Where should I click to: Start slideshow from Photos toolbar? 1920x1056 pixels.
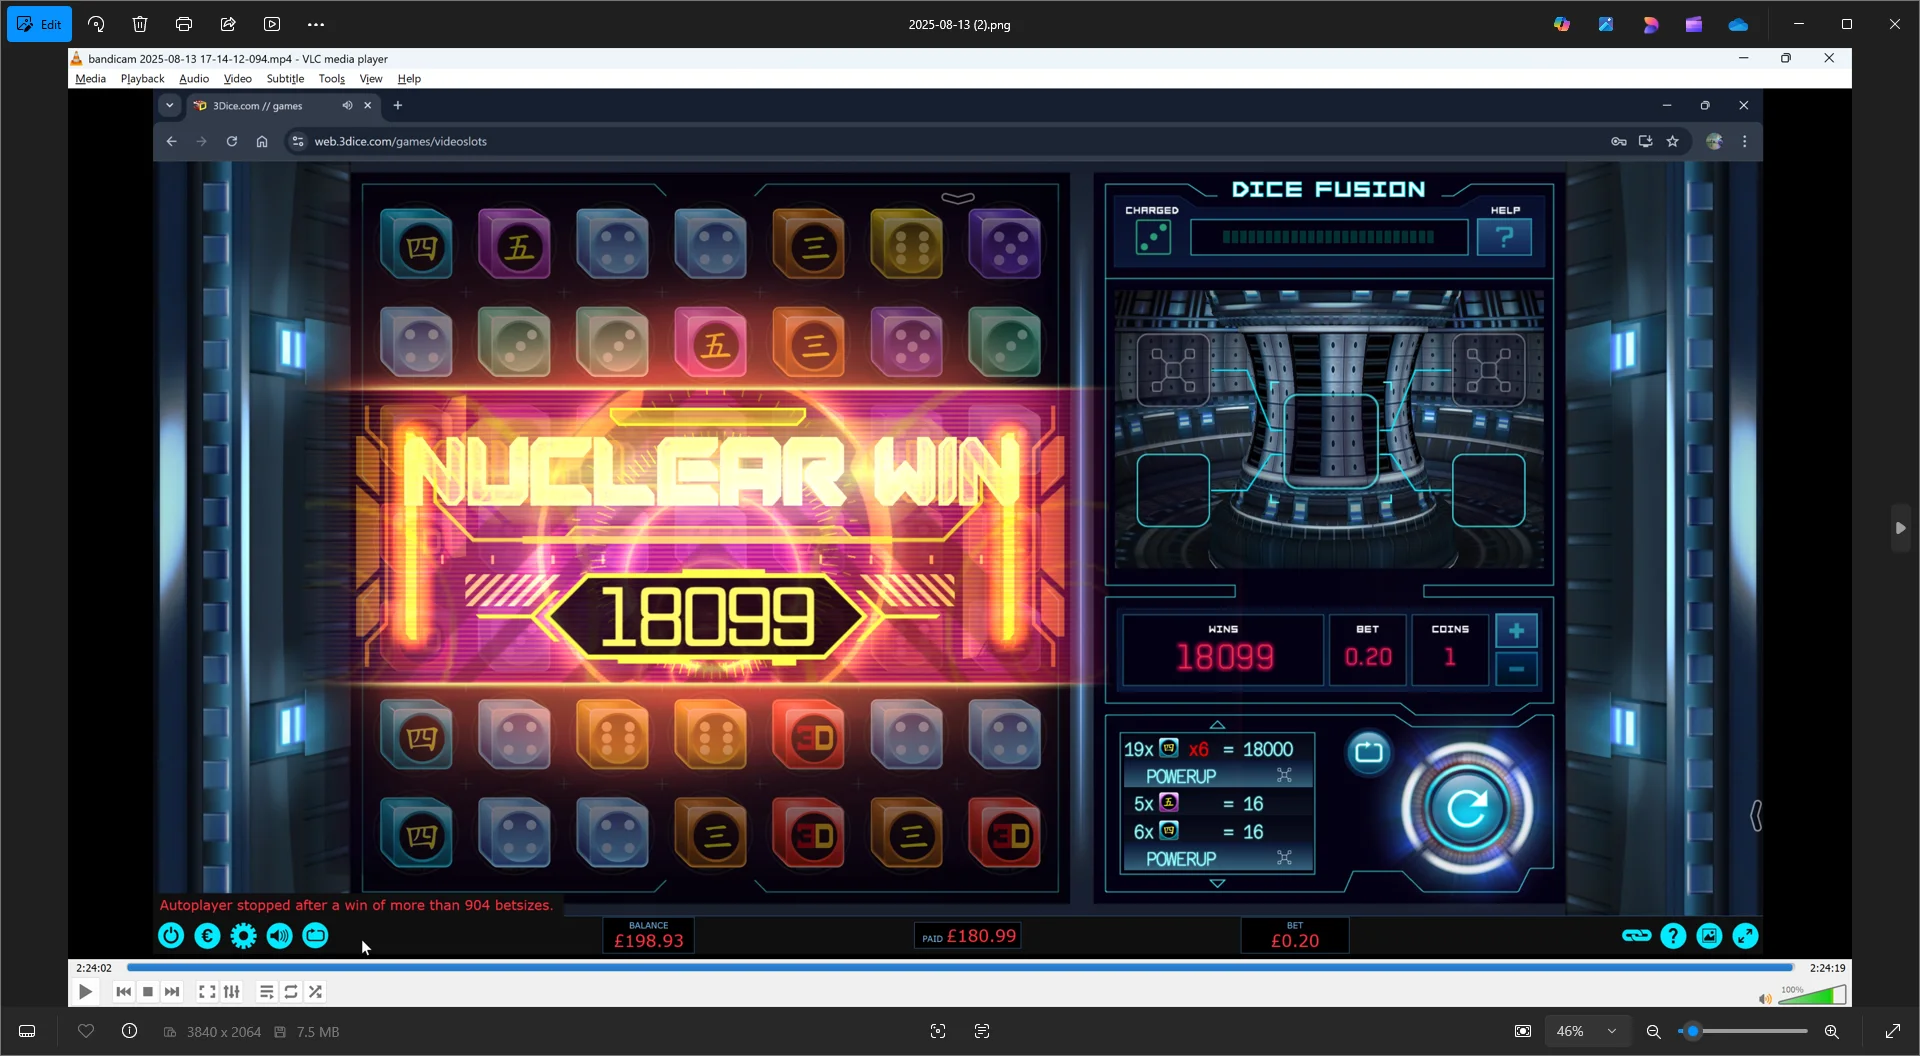[x=272, y=24]
